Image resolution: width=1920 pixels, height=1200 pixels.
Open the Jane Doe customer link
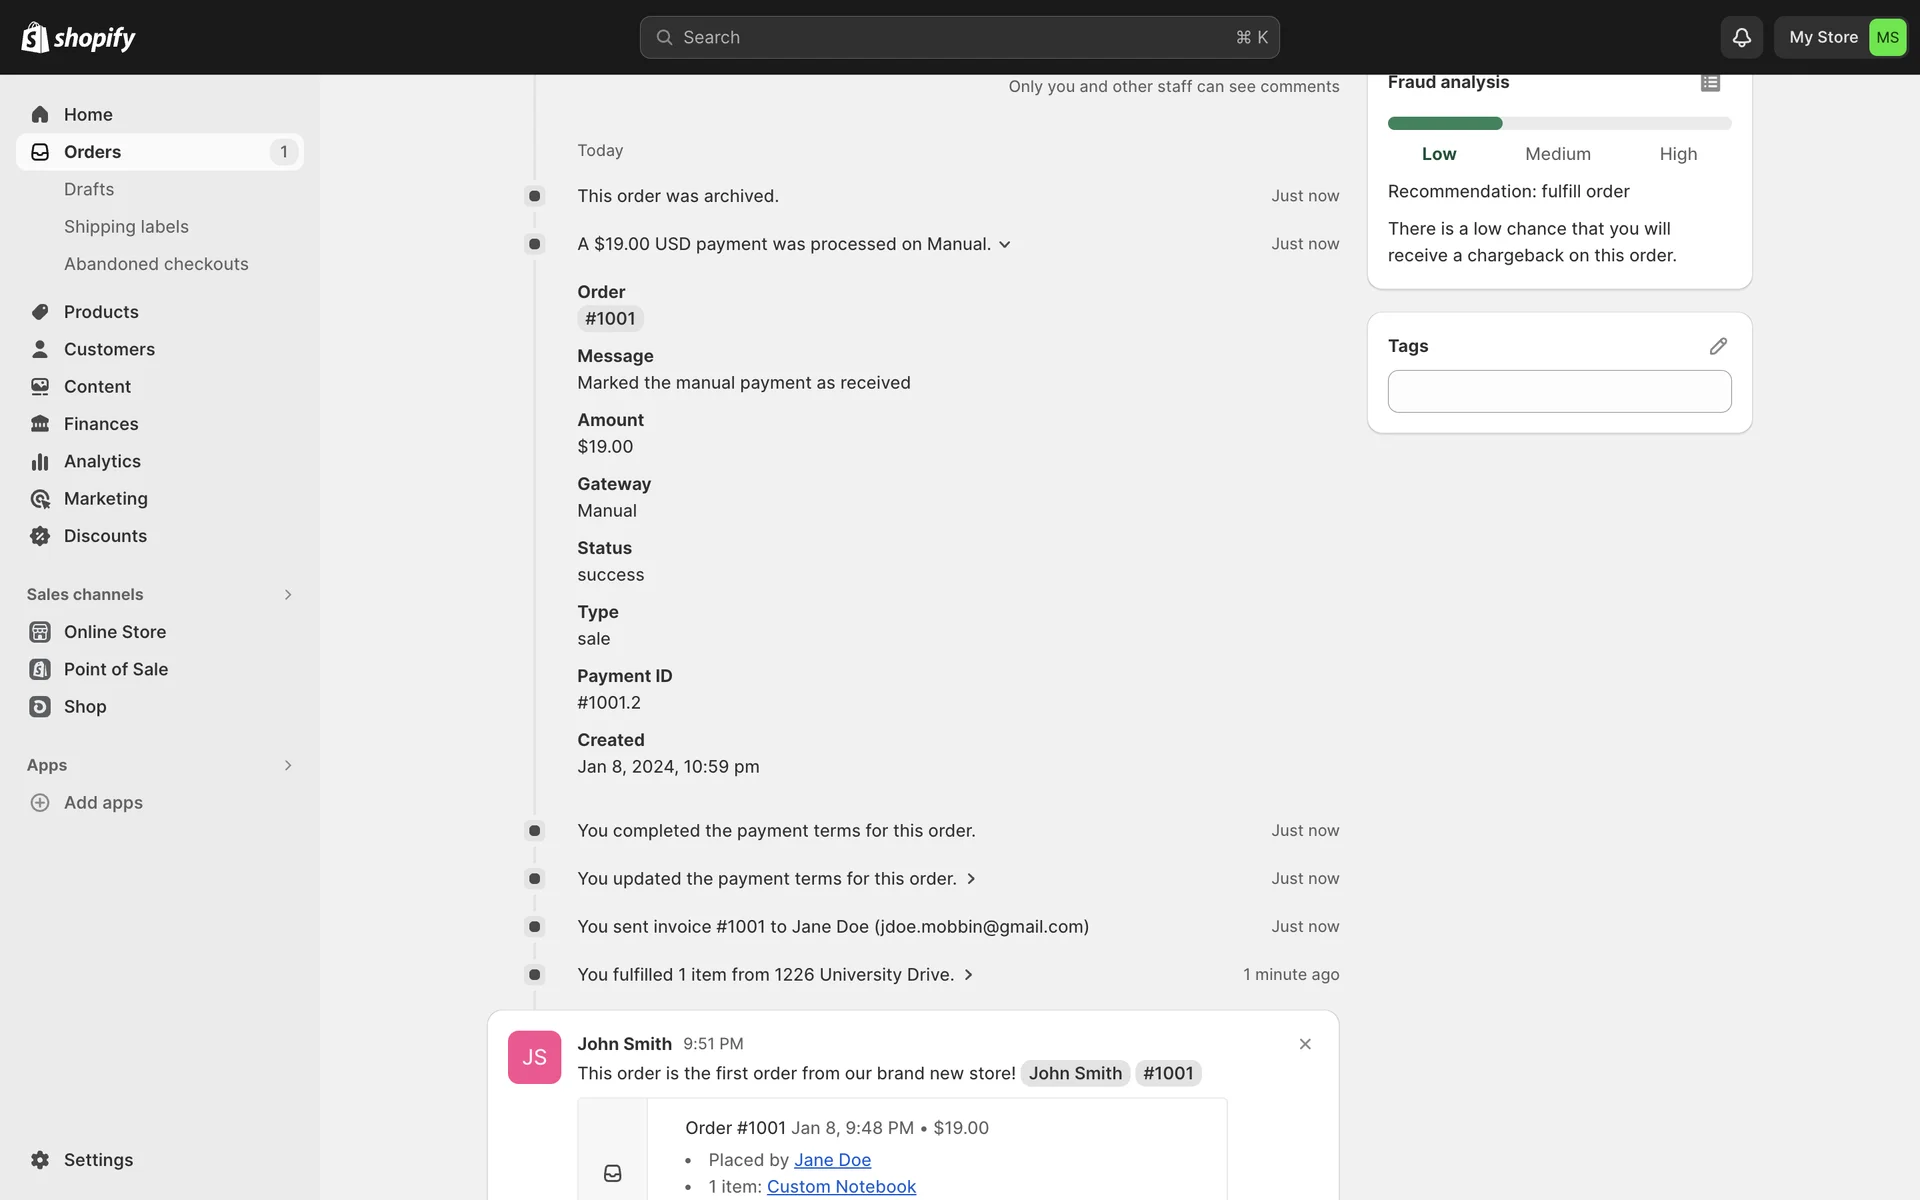[832, 1160]
